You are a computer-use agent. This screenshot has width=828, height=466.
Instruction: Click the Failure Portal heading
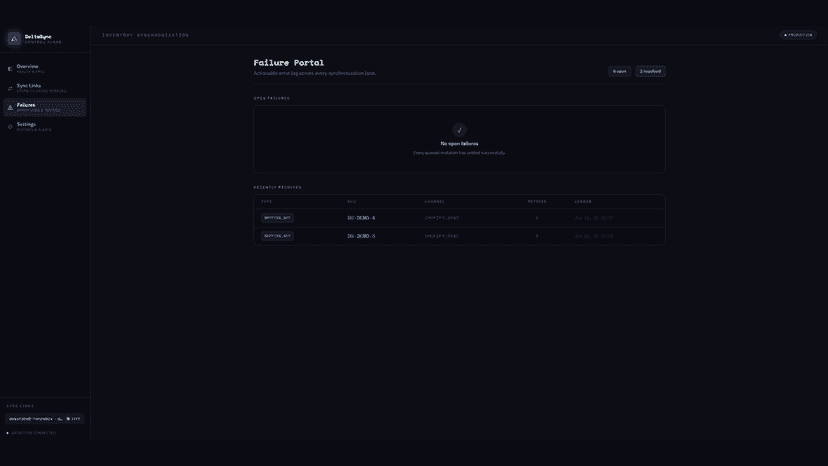(x=289, y=62)
